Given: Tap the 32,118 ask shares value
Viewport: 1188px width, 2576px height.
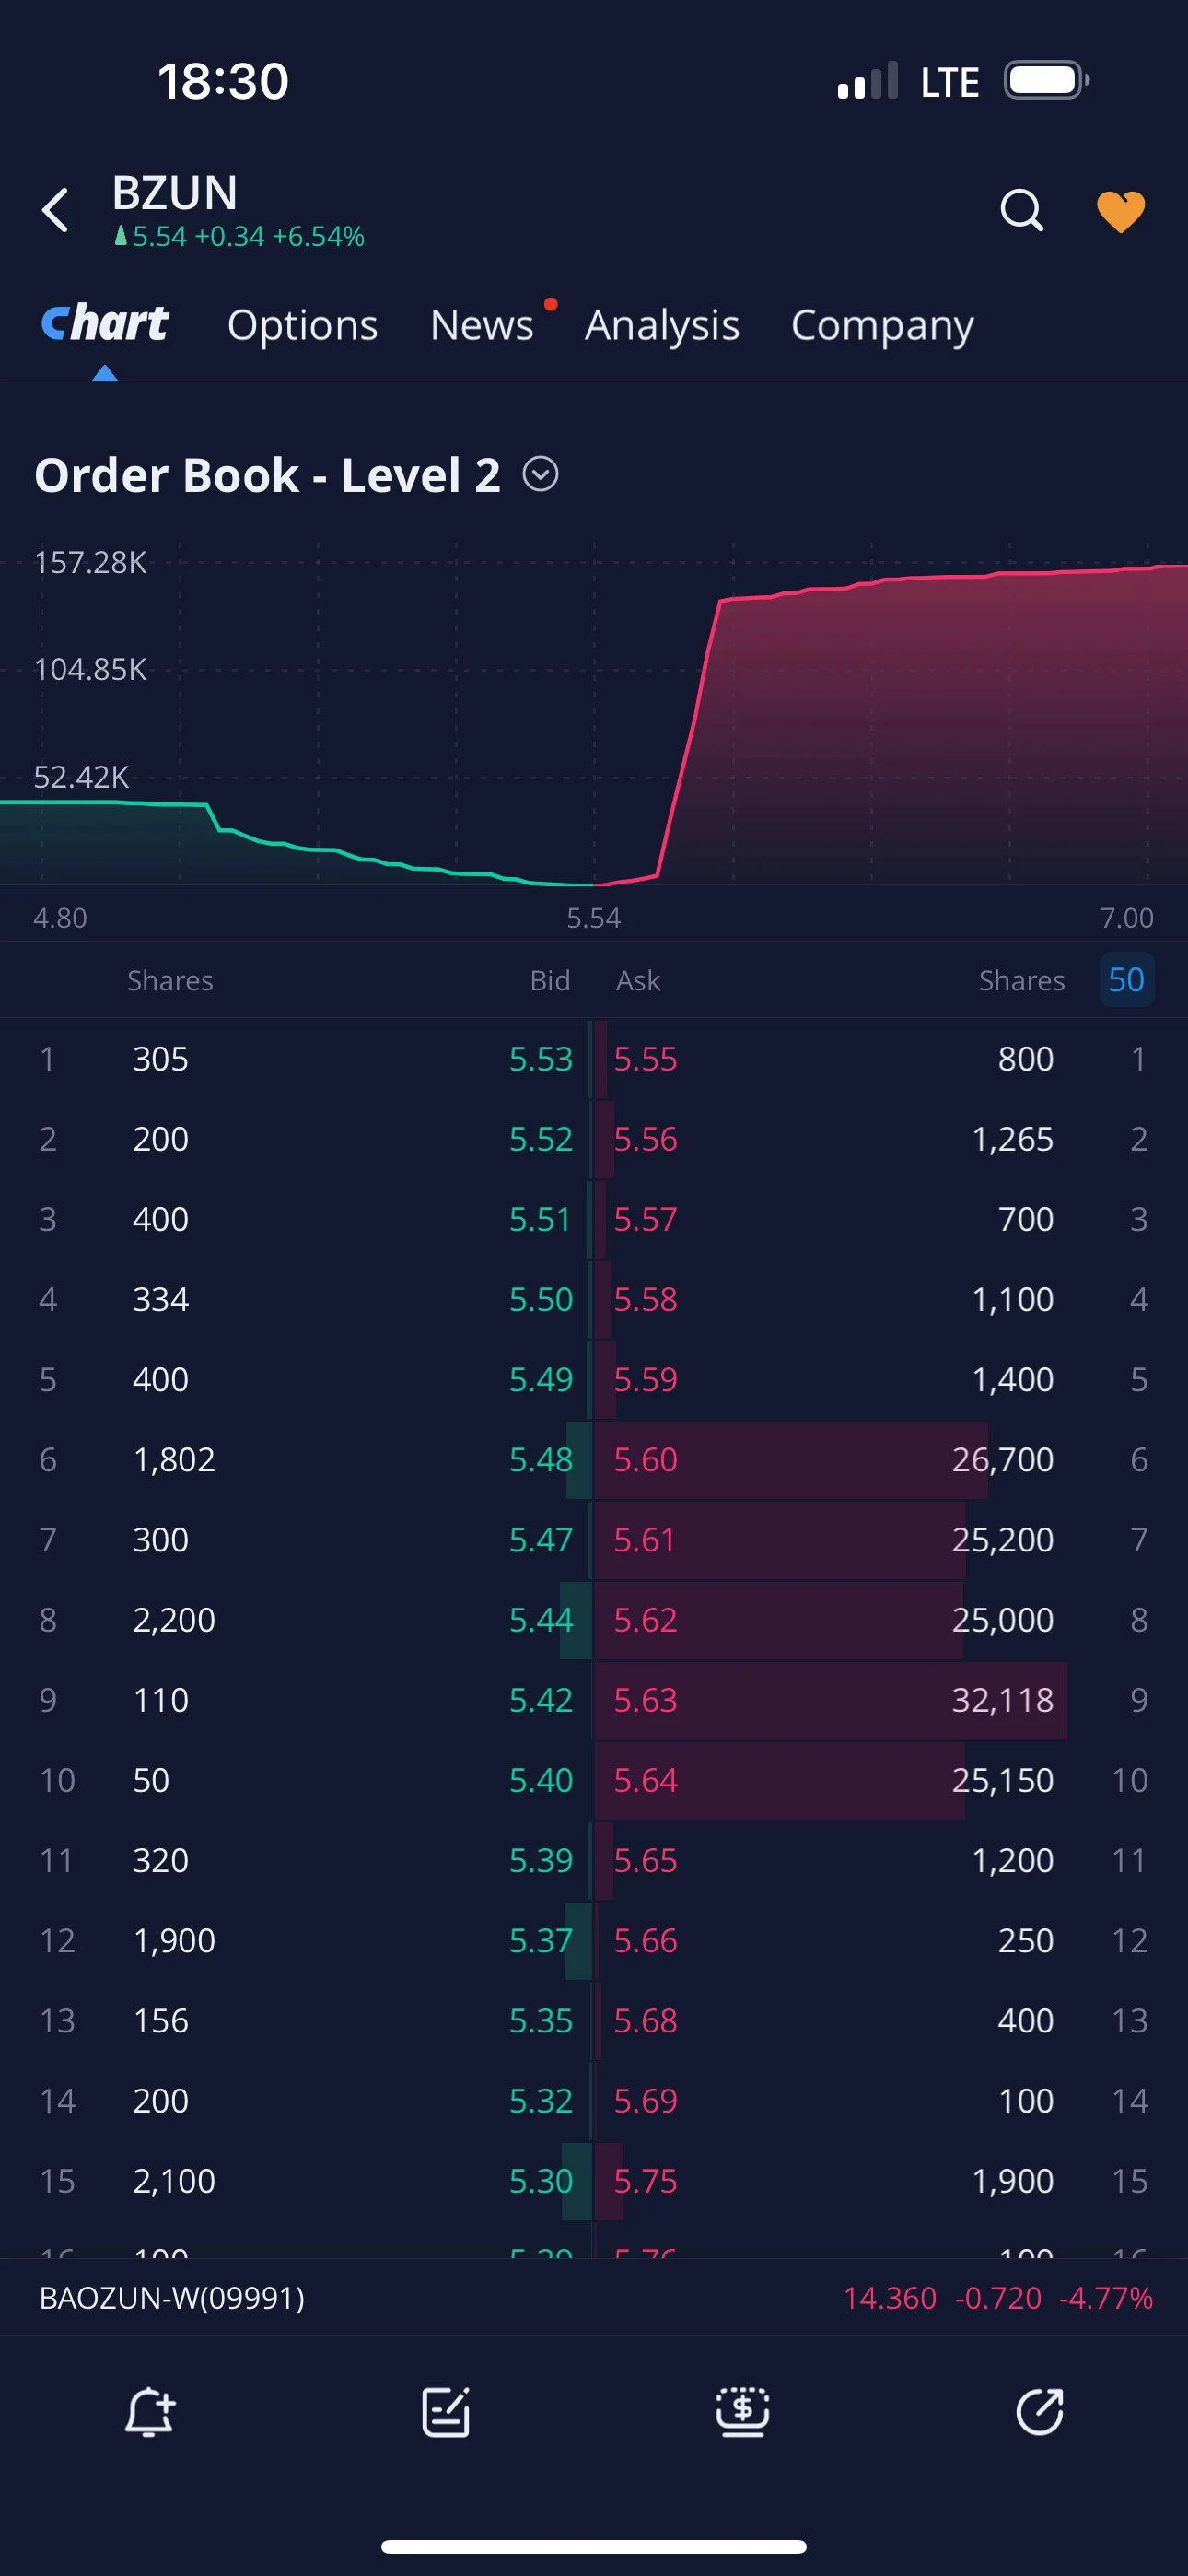Looking at the screenshot, I should [x=1002, y=1699].
